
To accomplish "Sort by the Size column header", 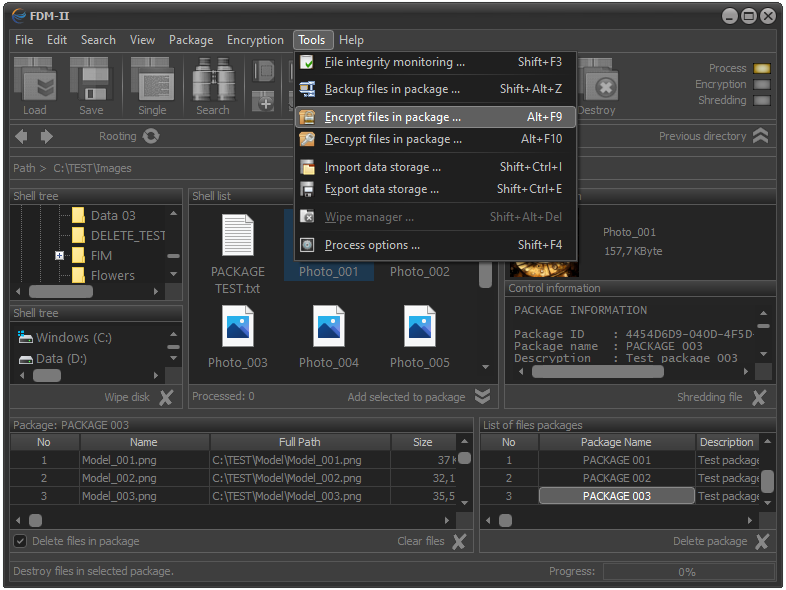I will tap(423, 442).
